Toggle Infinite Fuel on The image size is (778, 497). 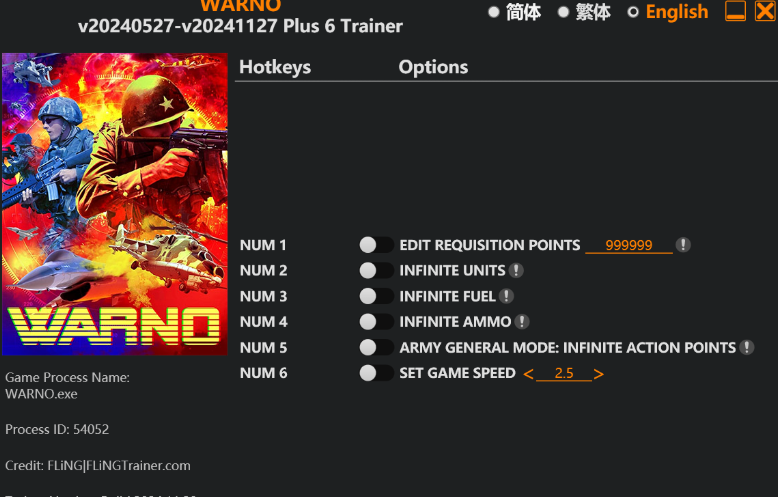click(x=376, y=296)
